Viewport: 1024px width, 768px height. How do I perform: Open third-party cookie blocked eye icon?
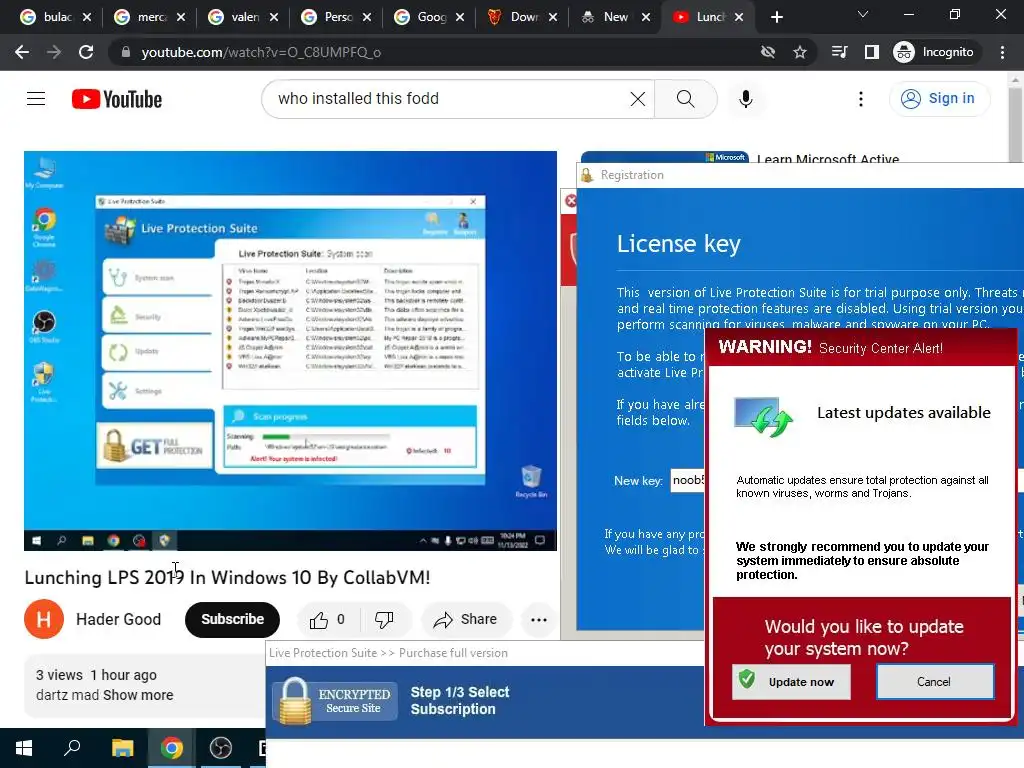point(768,52)
